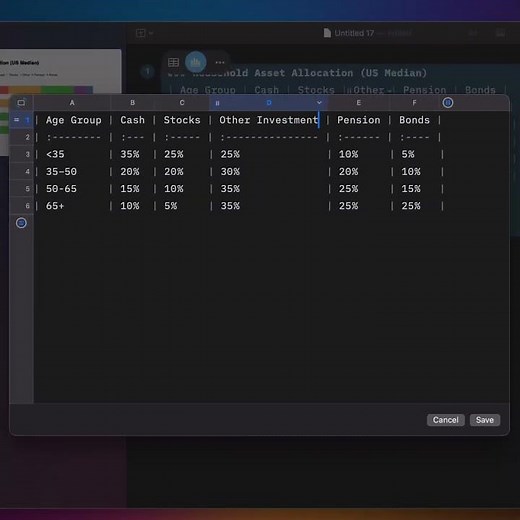Viewport: 520px width, 520px height.
Task: Select column E header
Action: click(359, 103)
